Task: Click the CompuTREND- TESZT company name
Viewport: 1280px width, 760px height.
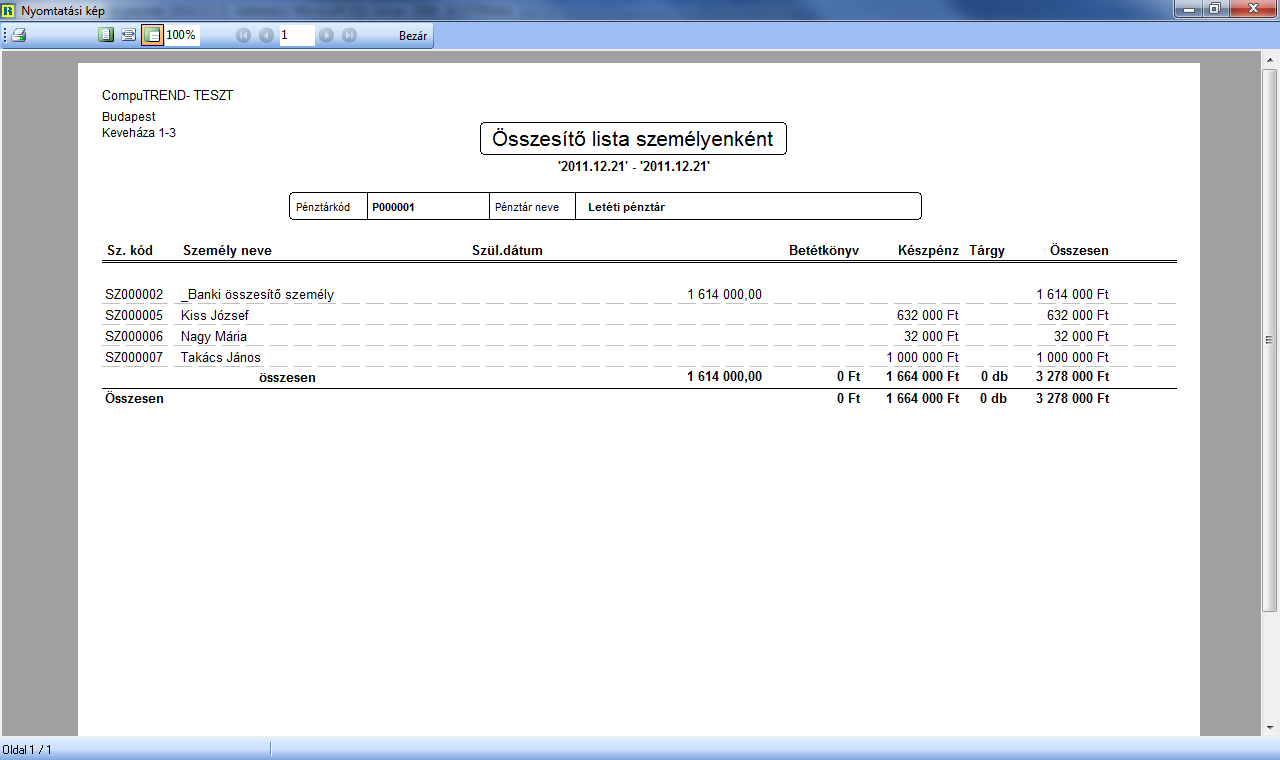Action: click(x=167, y=96)
